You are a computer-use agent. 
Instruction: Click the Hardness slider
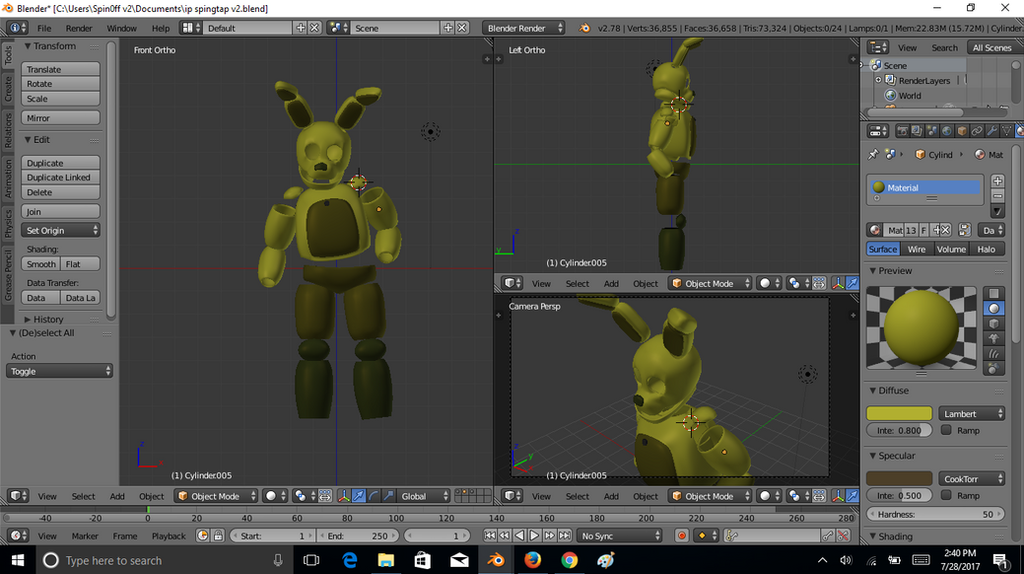[935, 514]
